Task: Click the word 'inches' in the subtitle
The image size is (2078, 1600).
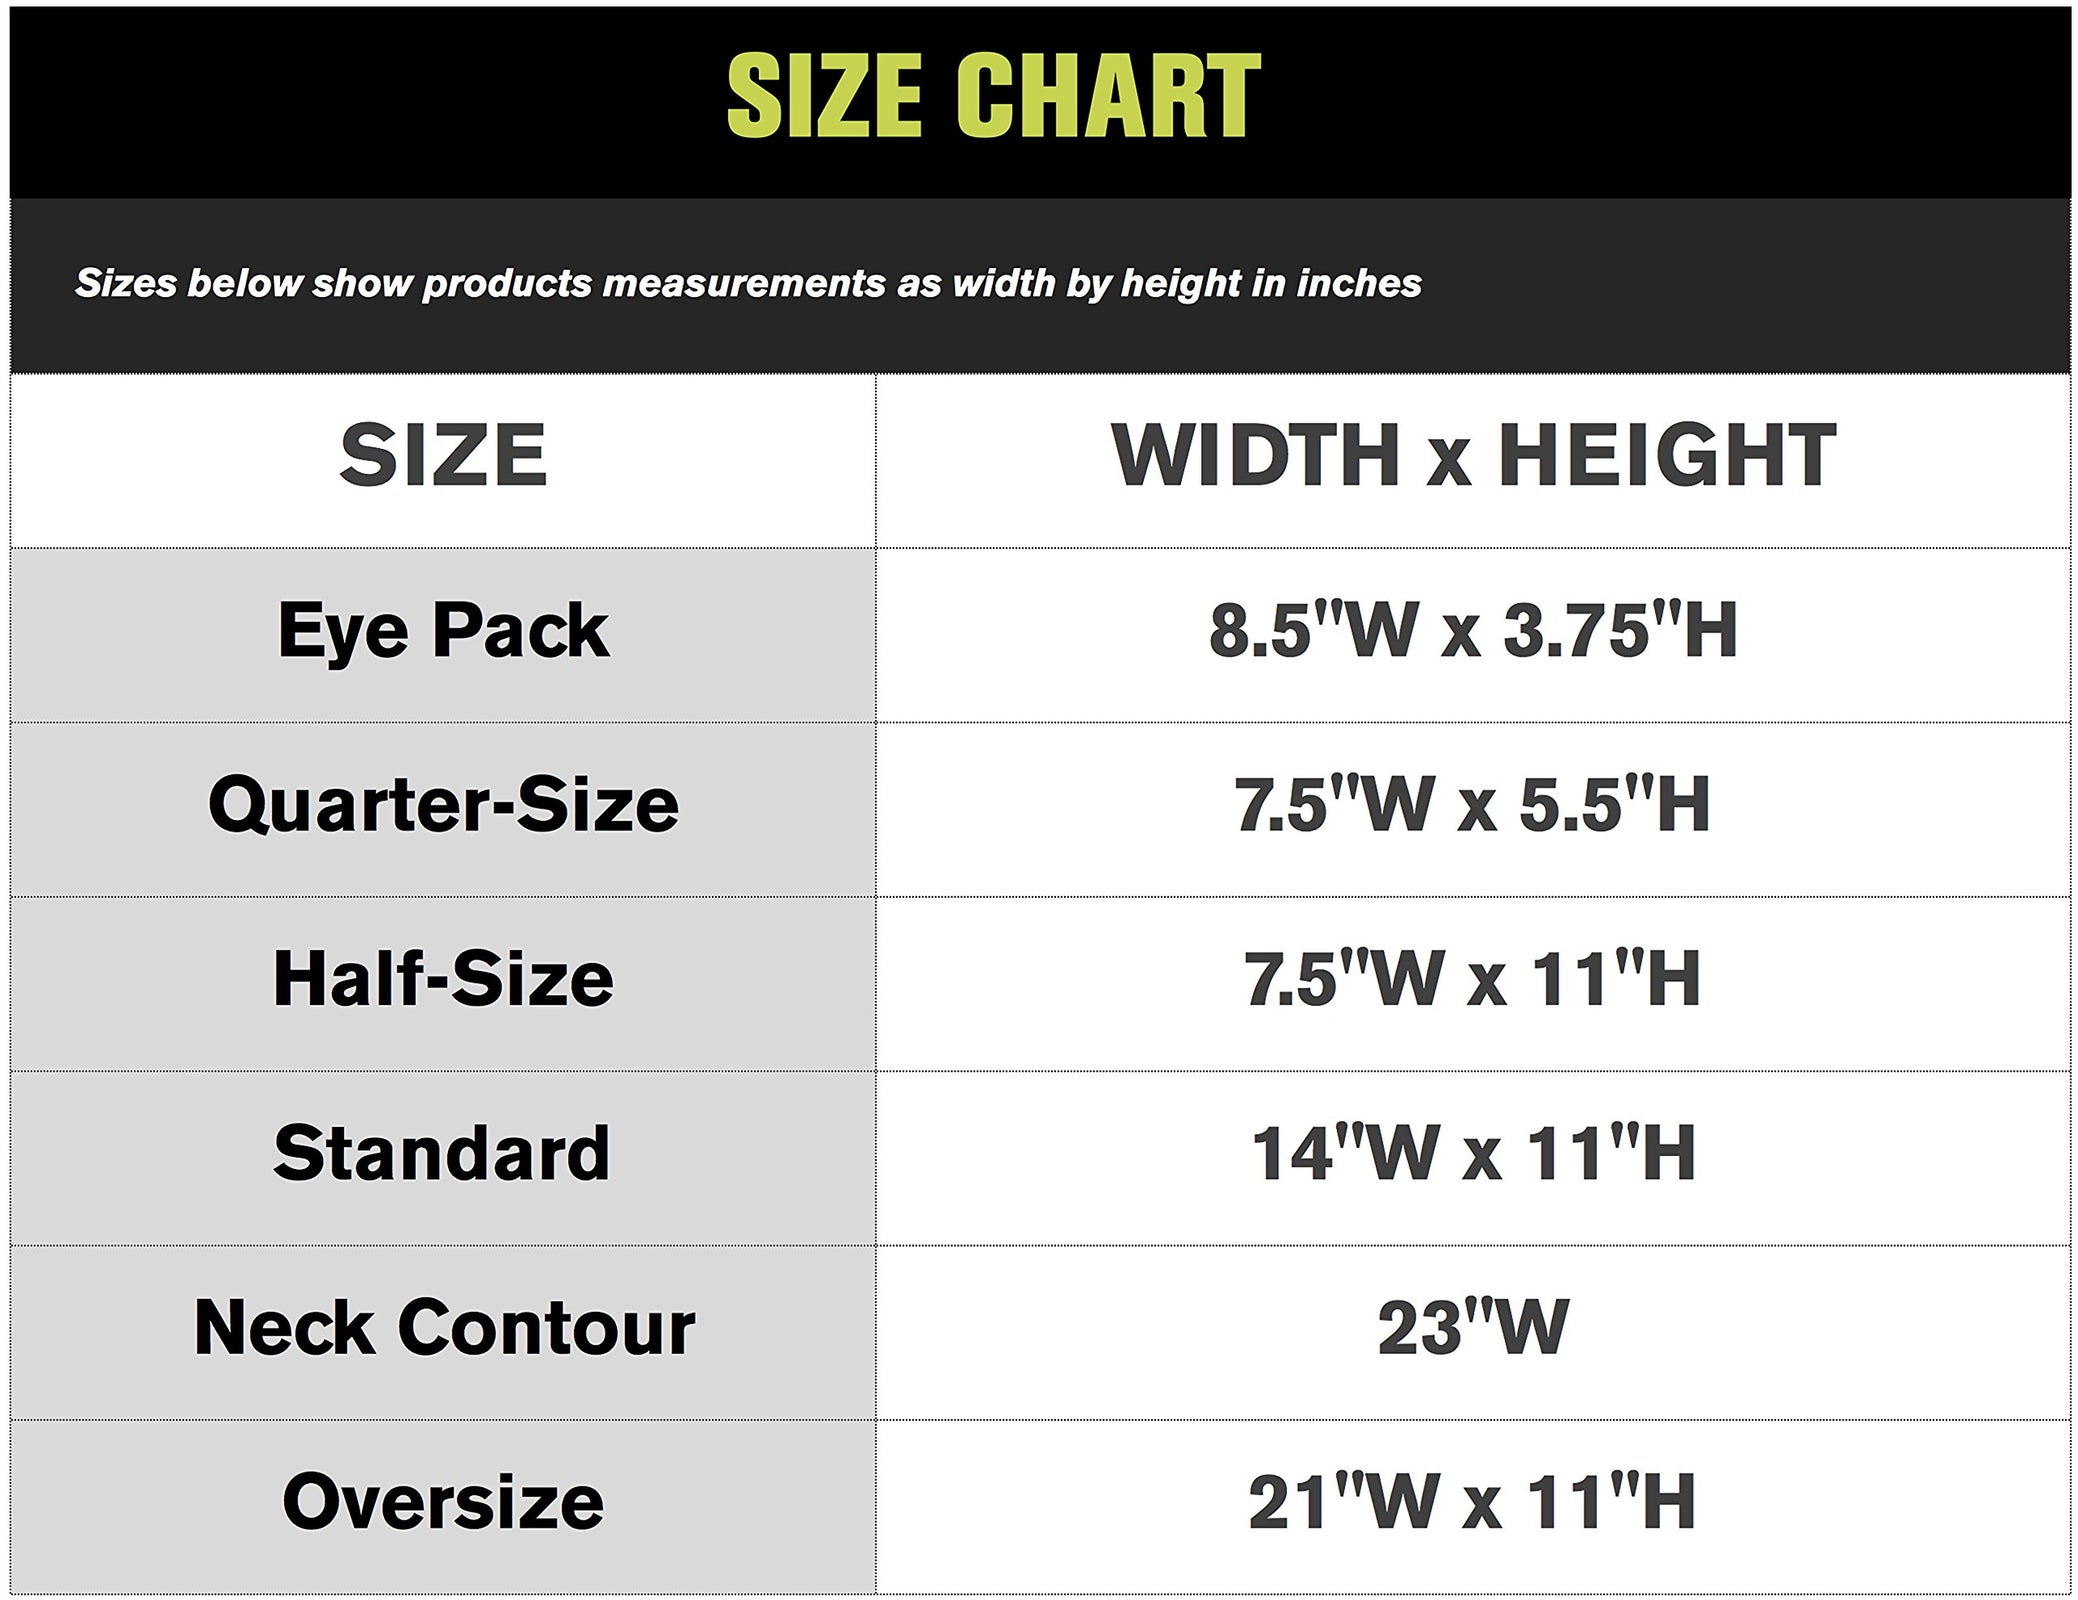Action: click(x=1358, y=284)
